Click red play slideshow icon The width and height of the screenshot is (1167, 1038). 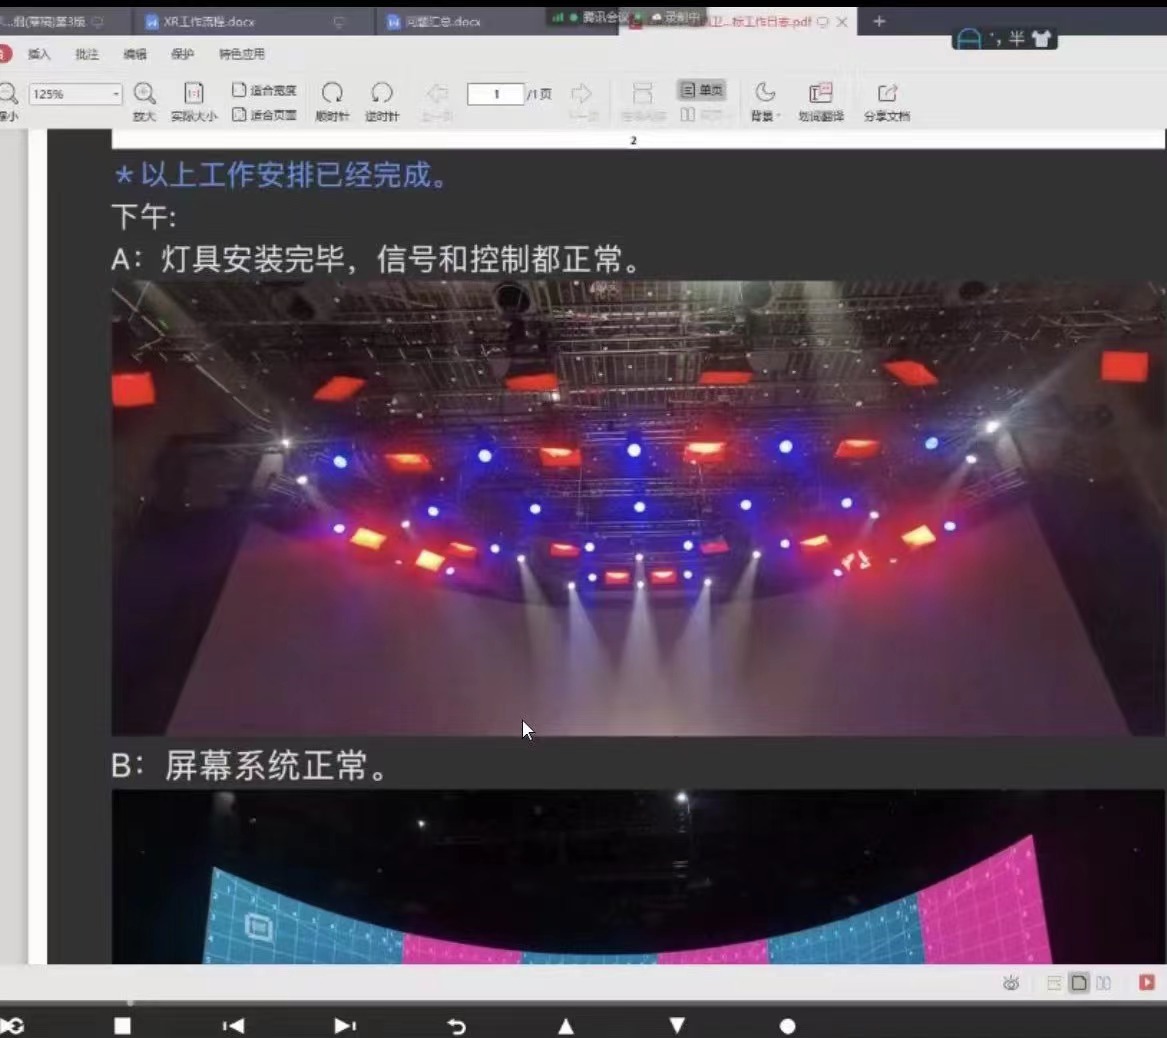pos(1147,983)
